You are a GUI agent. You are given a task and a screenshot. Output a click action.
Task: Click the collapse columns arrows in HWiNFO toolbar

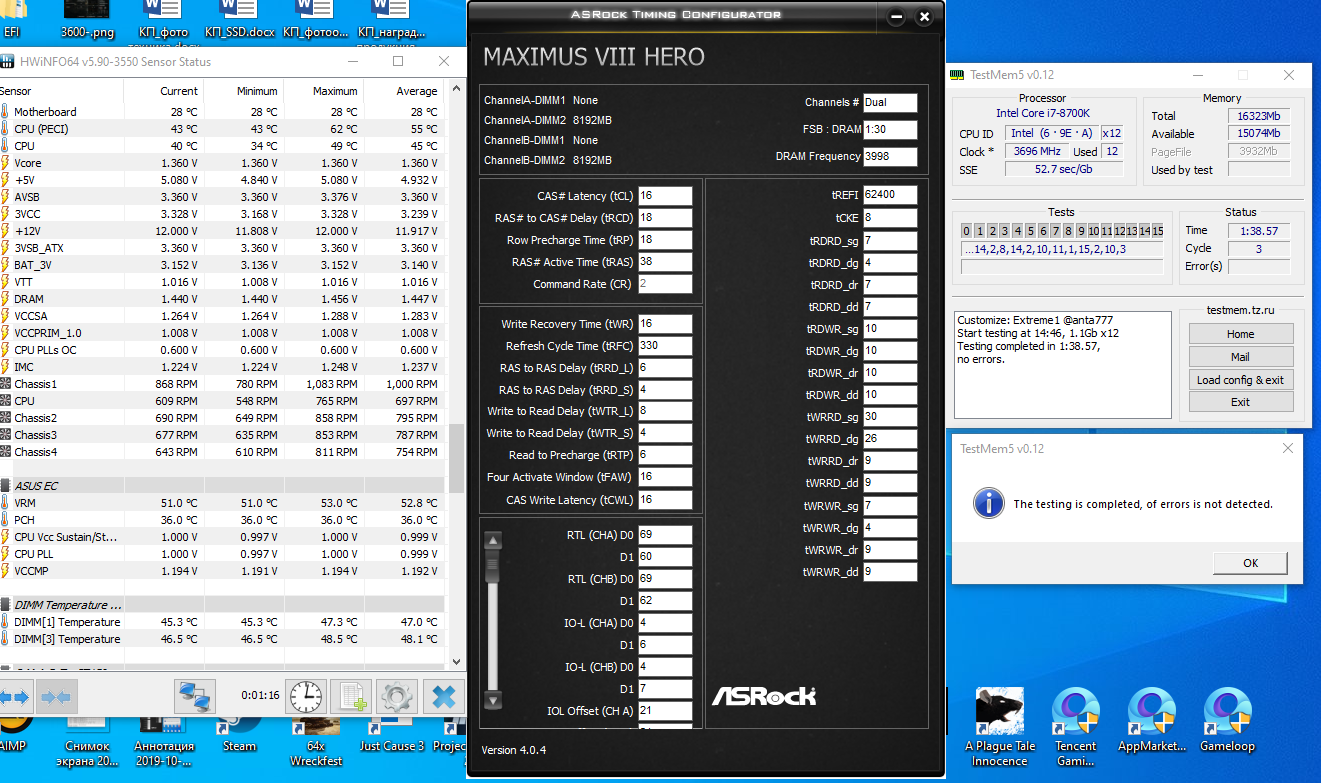click(55, 695)
